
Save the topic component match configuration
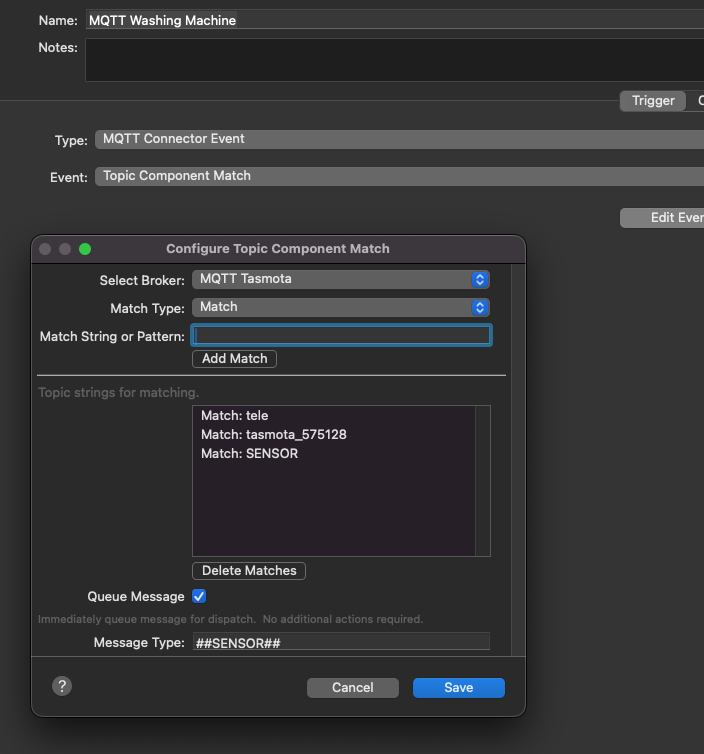pyautogui.click(x=459, y=688)
